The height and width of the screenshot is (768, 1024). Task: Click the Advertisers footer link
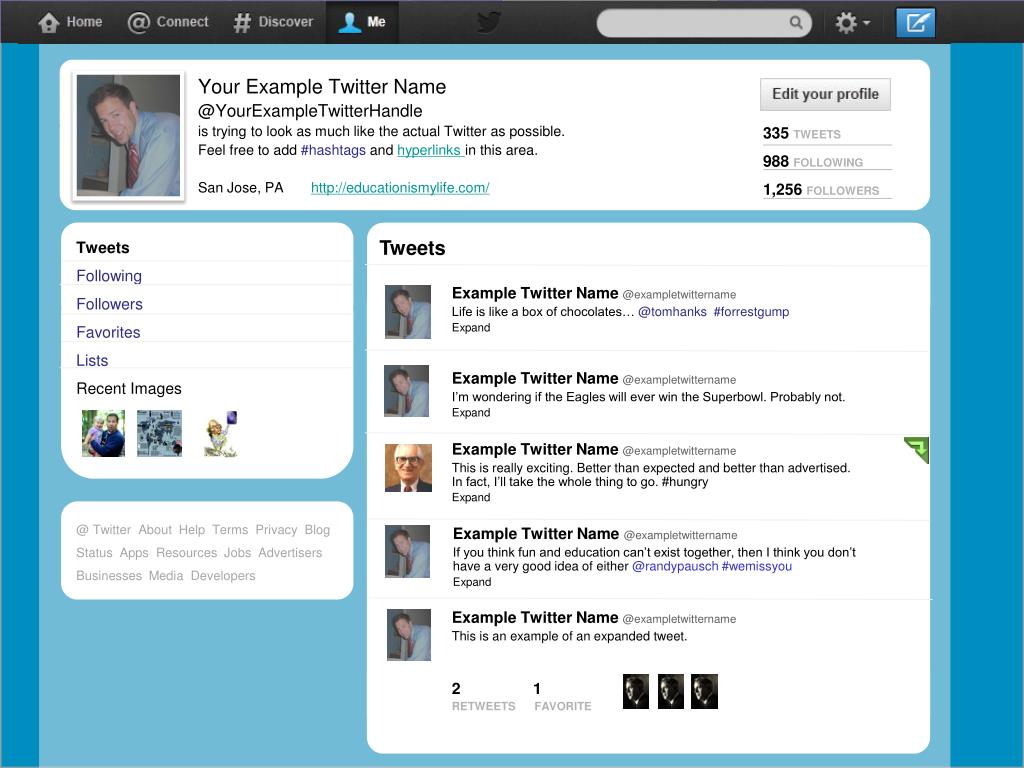point(290,552)
